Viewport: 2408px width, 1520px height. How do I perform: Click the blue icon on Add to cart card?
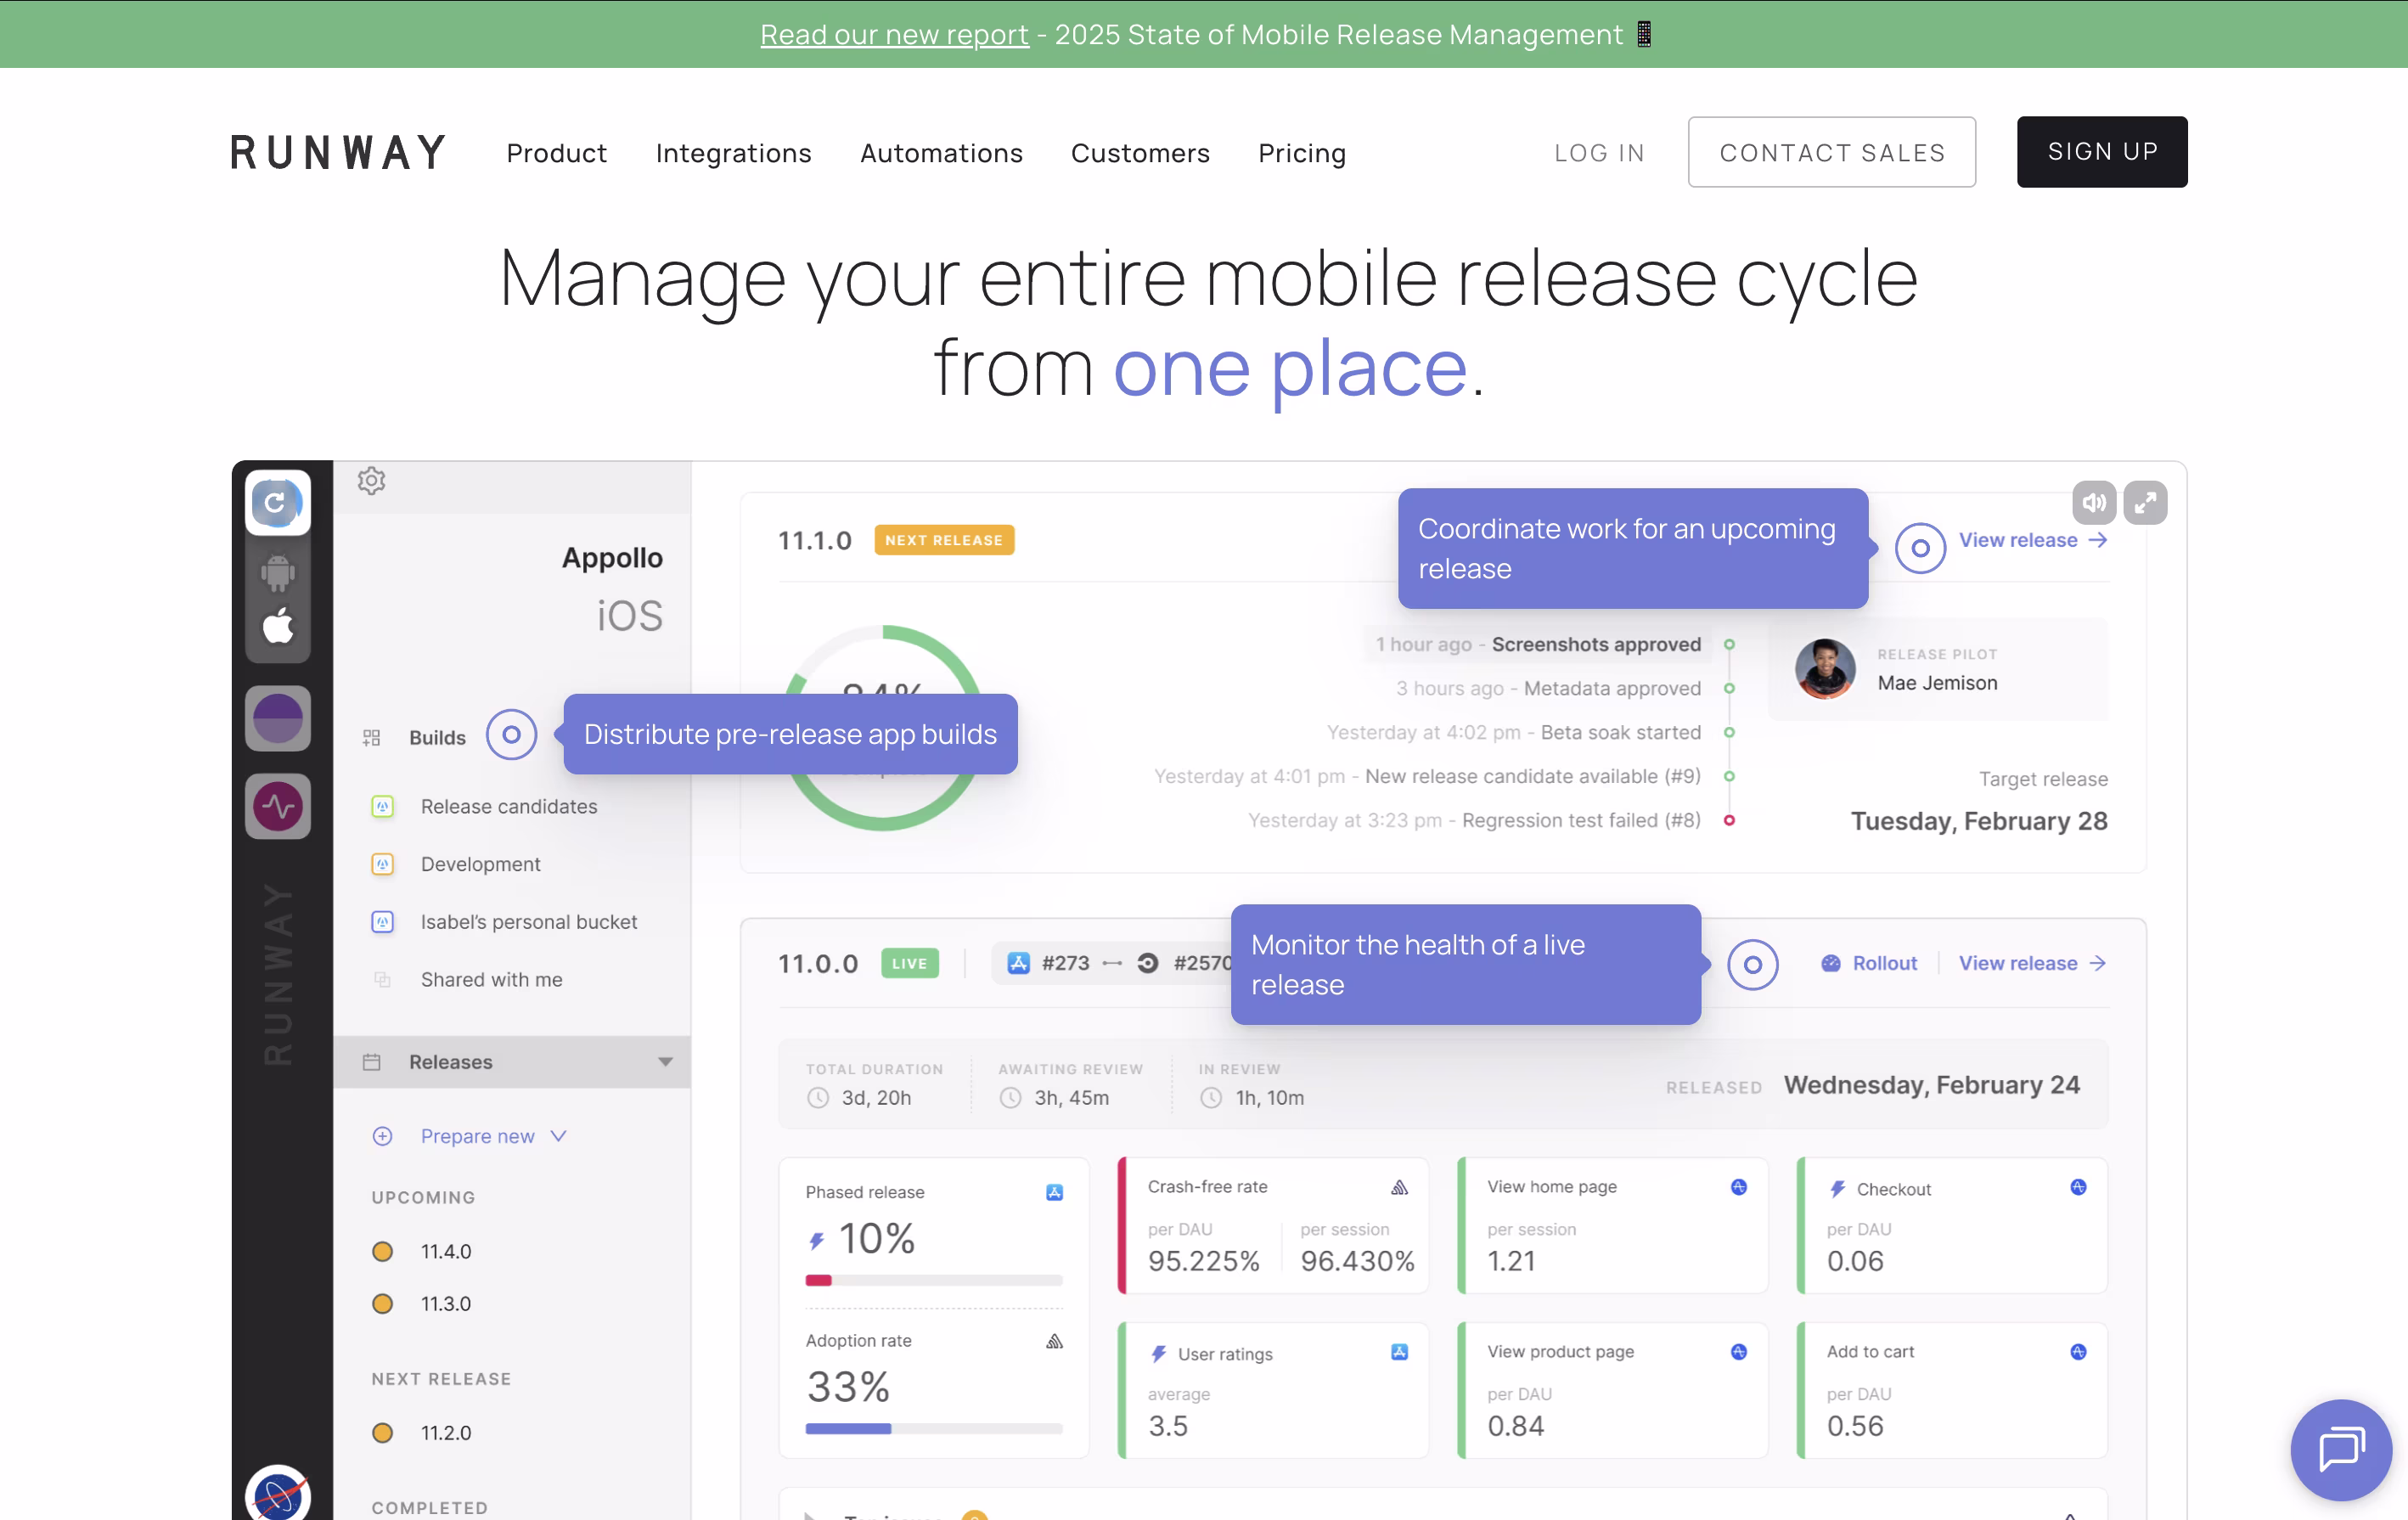tap(2078, 1352)
